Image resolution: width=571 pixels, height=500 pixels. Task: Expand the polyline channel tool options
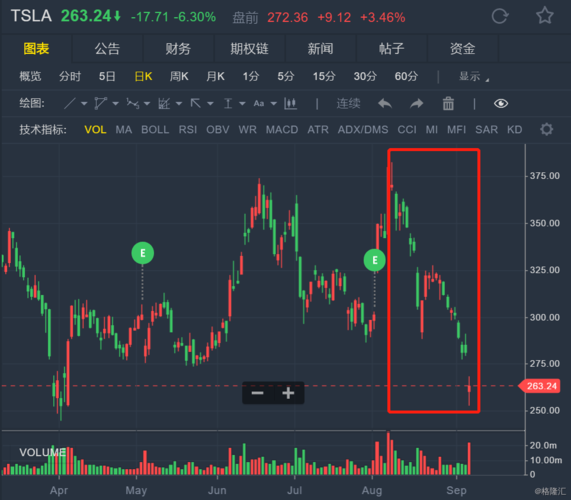coord(115,104)
